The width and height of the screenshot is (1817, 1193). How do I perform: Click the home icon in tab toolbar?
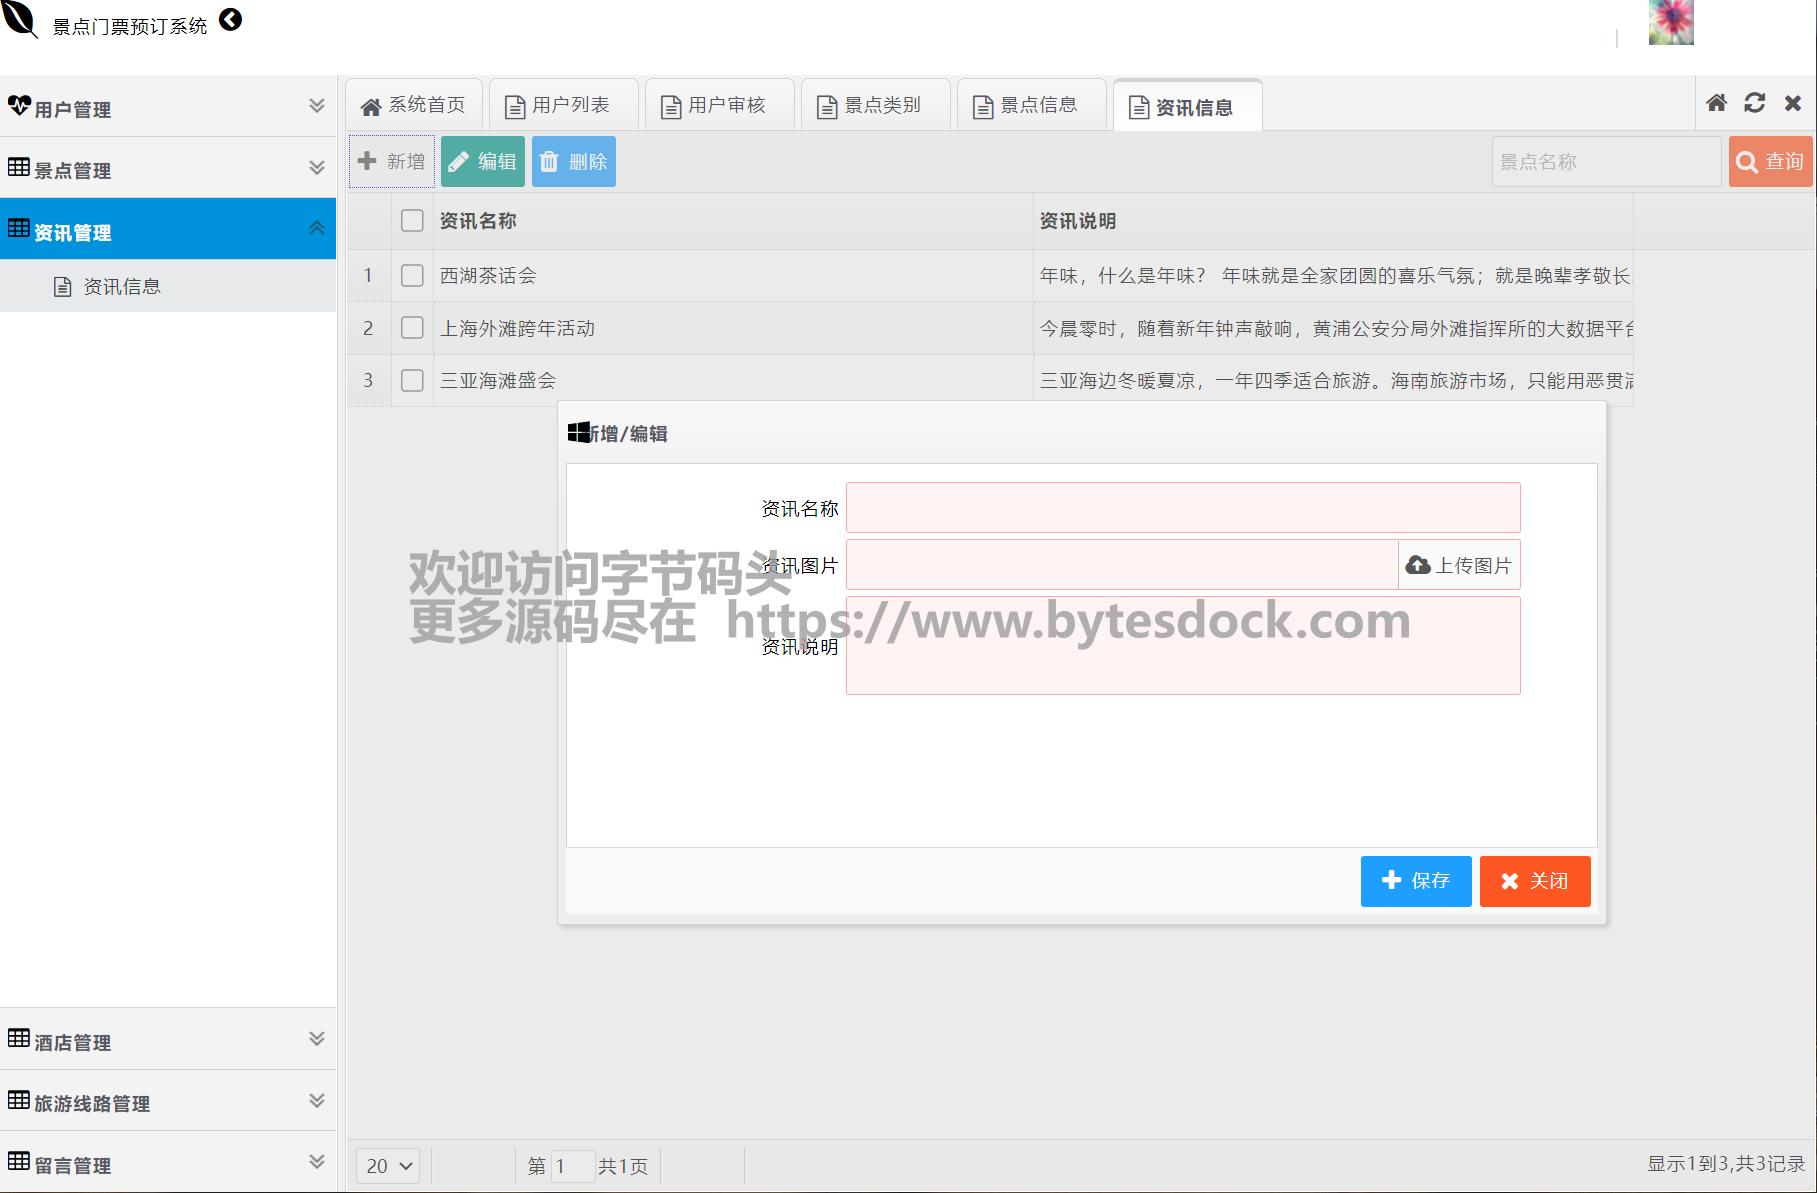pyautogui.click(x=1716, y=103)
